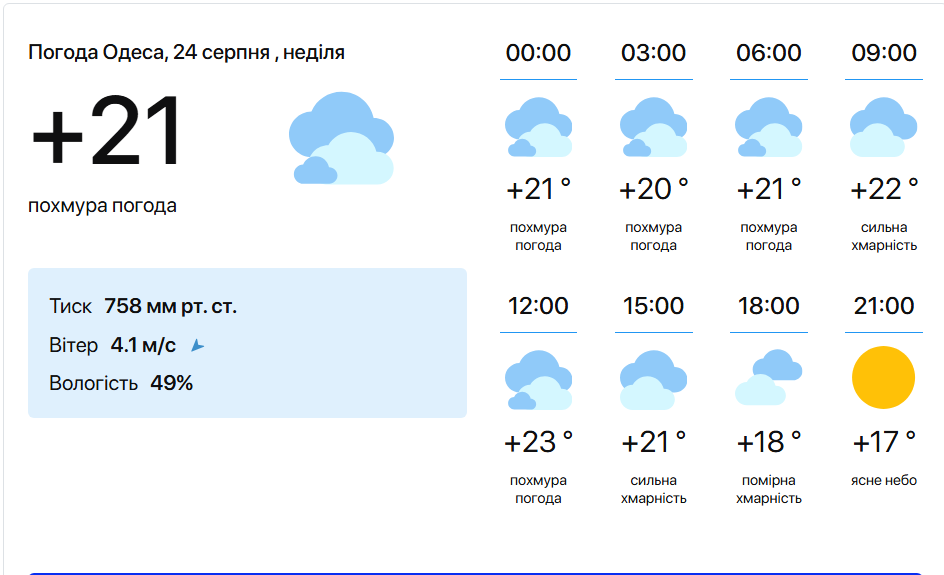944x575 pixels.
Task: Click the wind direction arrow icon
Action: [197, 346]
